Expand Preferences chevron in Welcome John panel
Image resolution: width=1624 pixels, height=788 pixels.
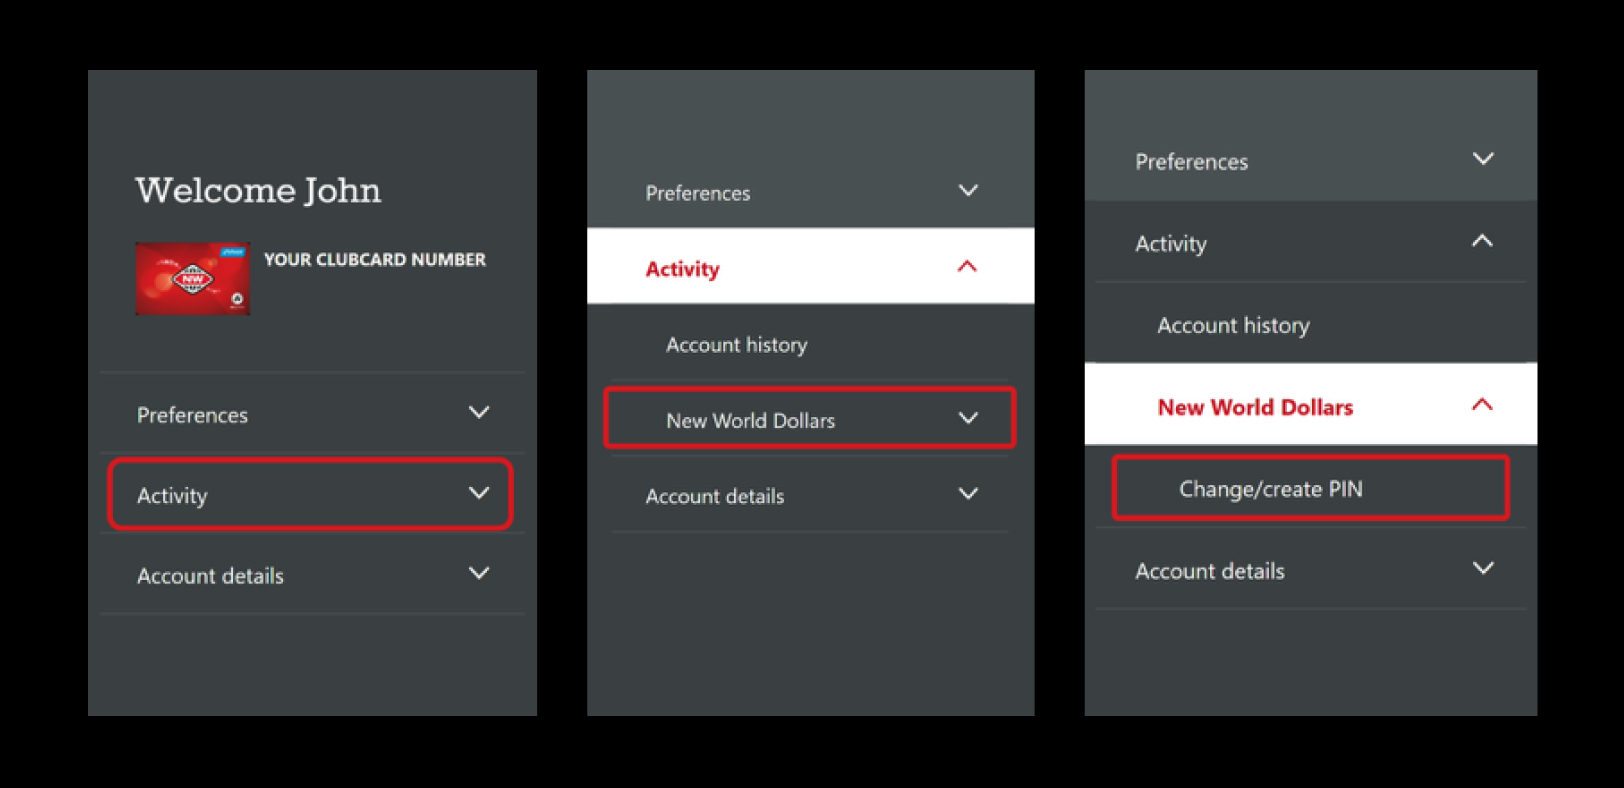point(479,412)
